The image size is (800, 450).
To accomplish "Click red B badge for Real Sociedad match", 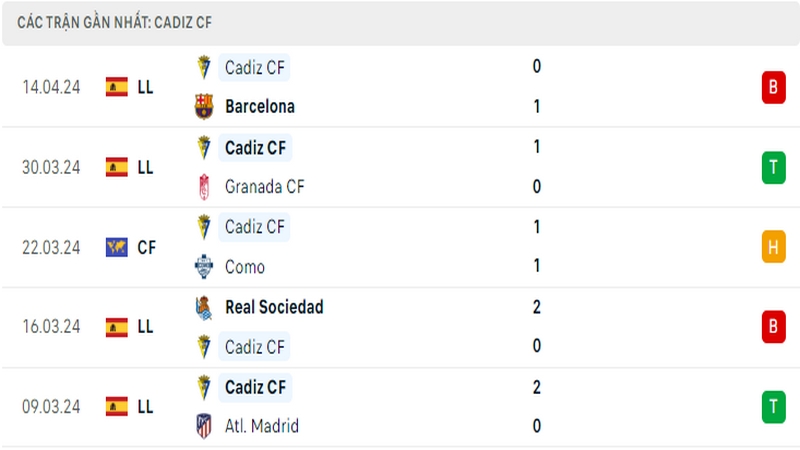I will click(773, 327).
